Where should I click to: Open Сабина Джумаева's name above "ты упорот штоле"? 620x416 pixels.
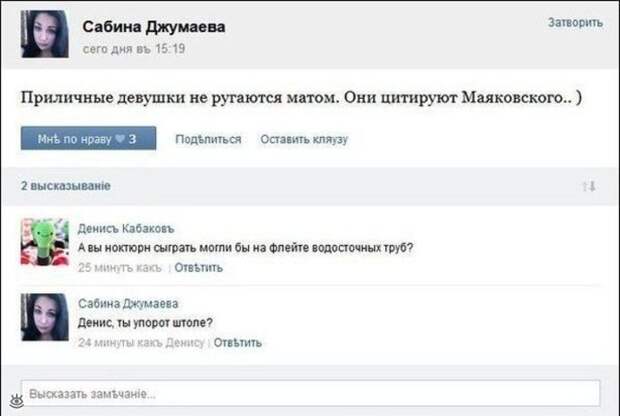(x=128, y=304)
